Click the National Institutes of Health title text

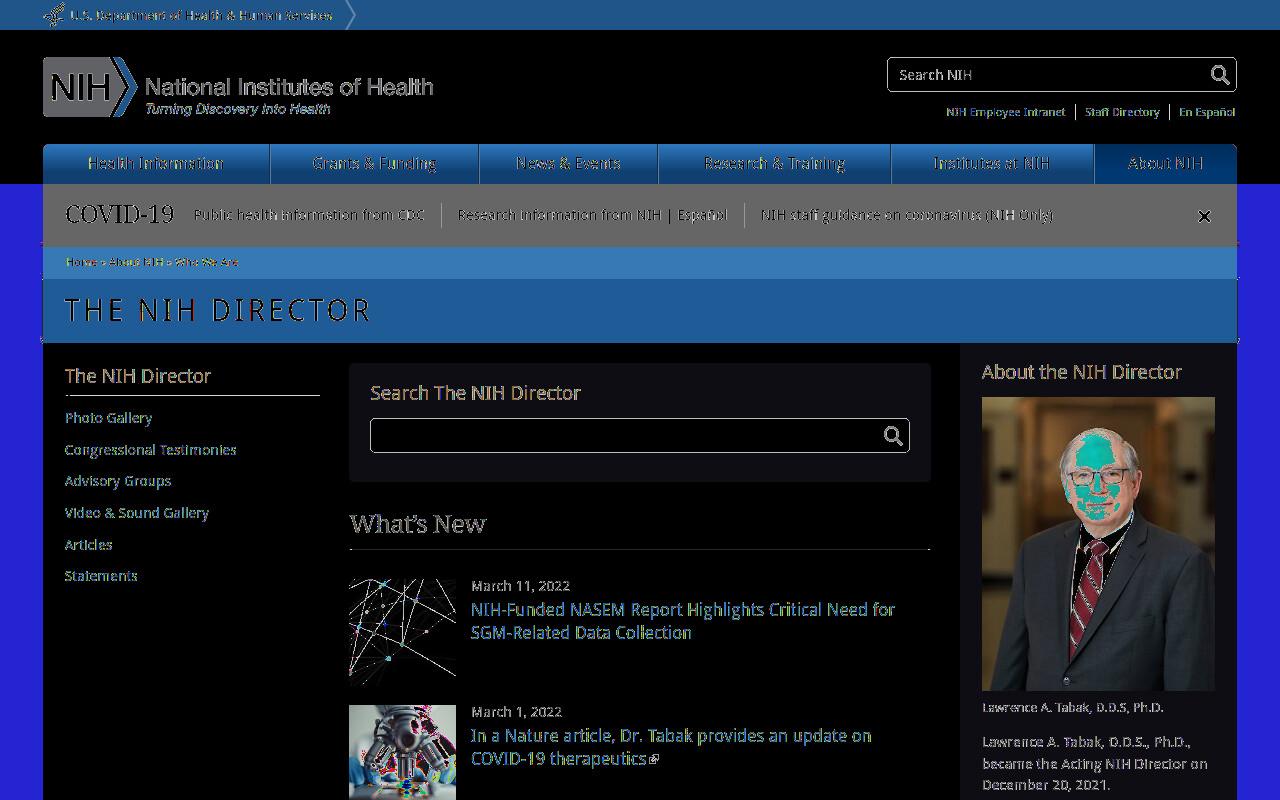pyautogui.click(x=289, y=87)
